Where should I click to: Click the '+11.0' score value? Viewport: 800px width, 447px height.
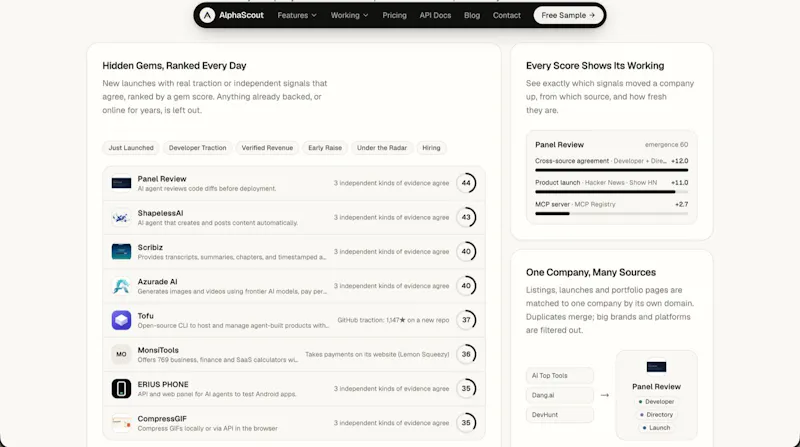coord(680,183)
